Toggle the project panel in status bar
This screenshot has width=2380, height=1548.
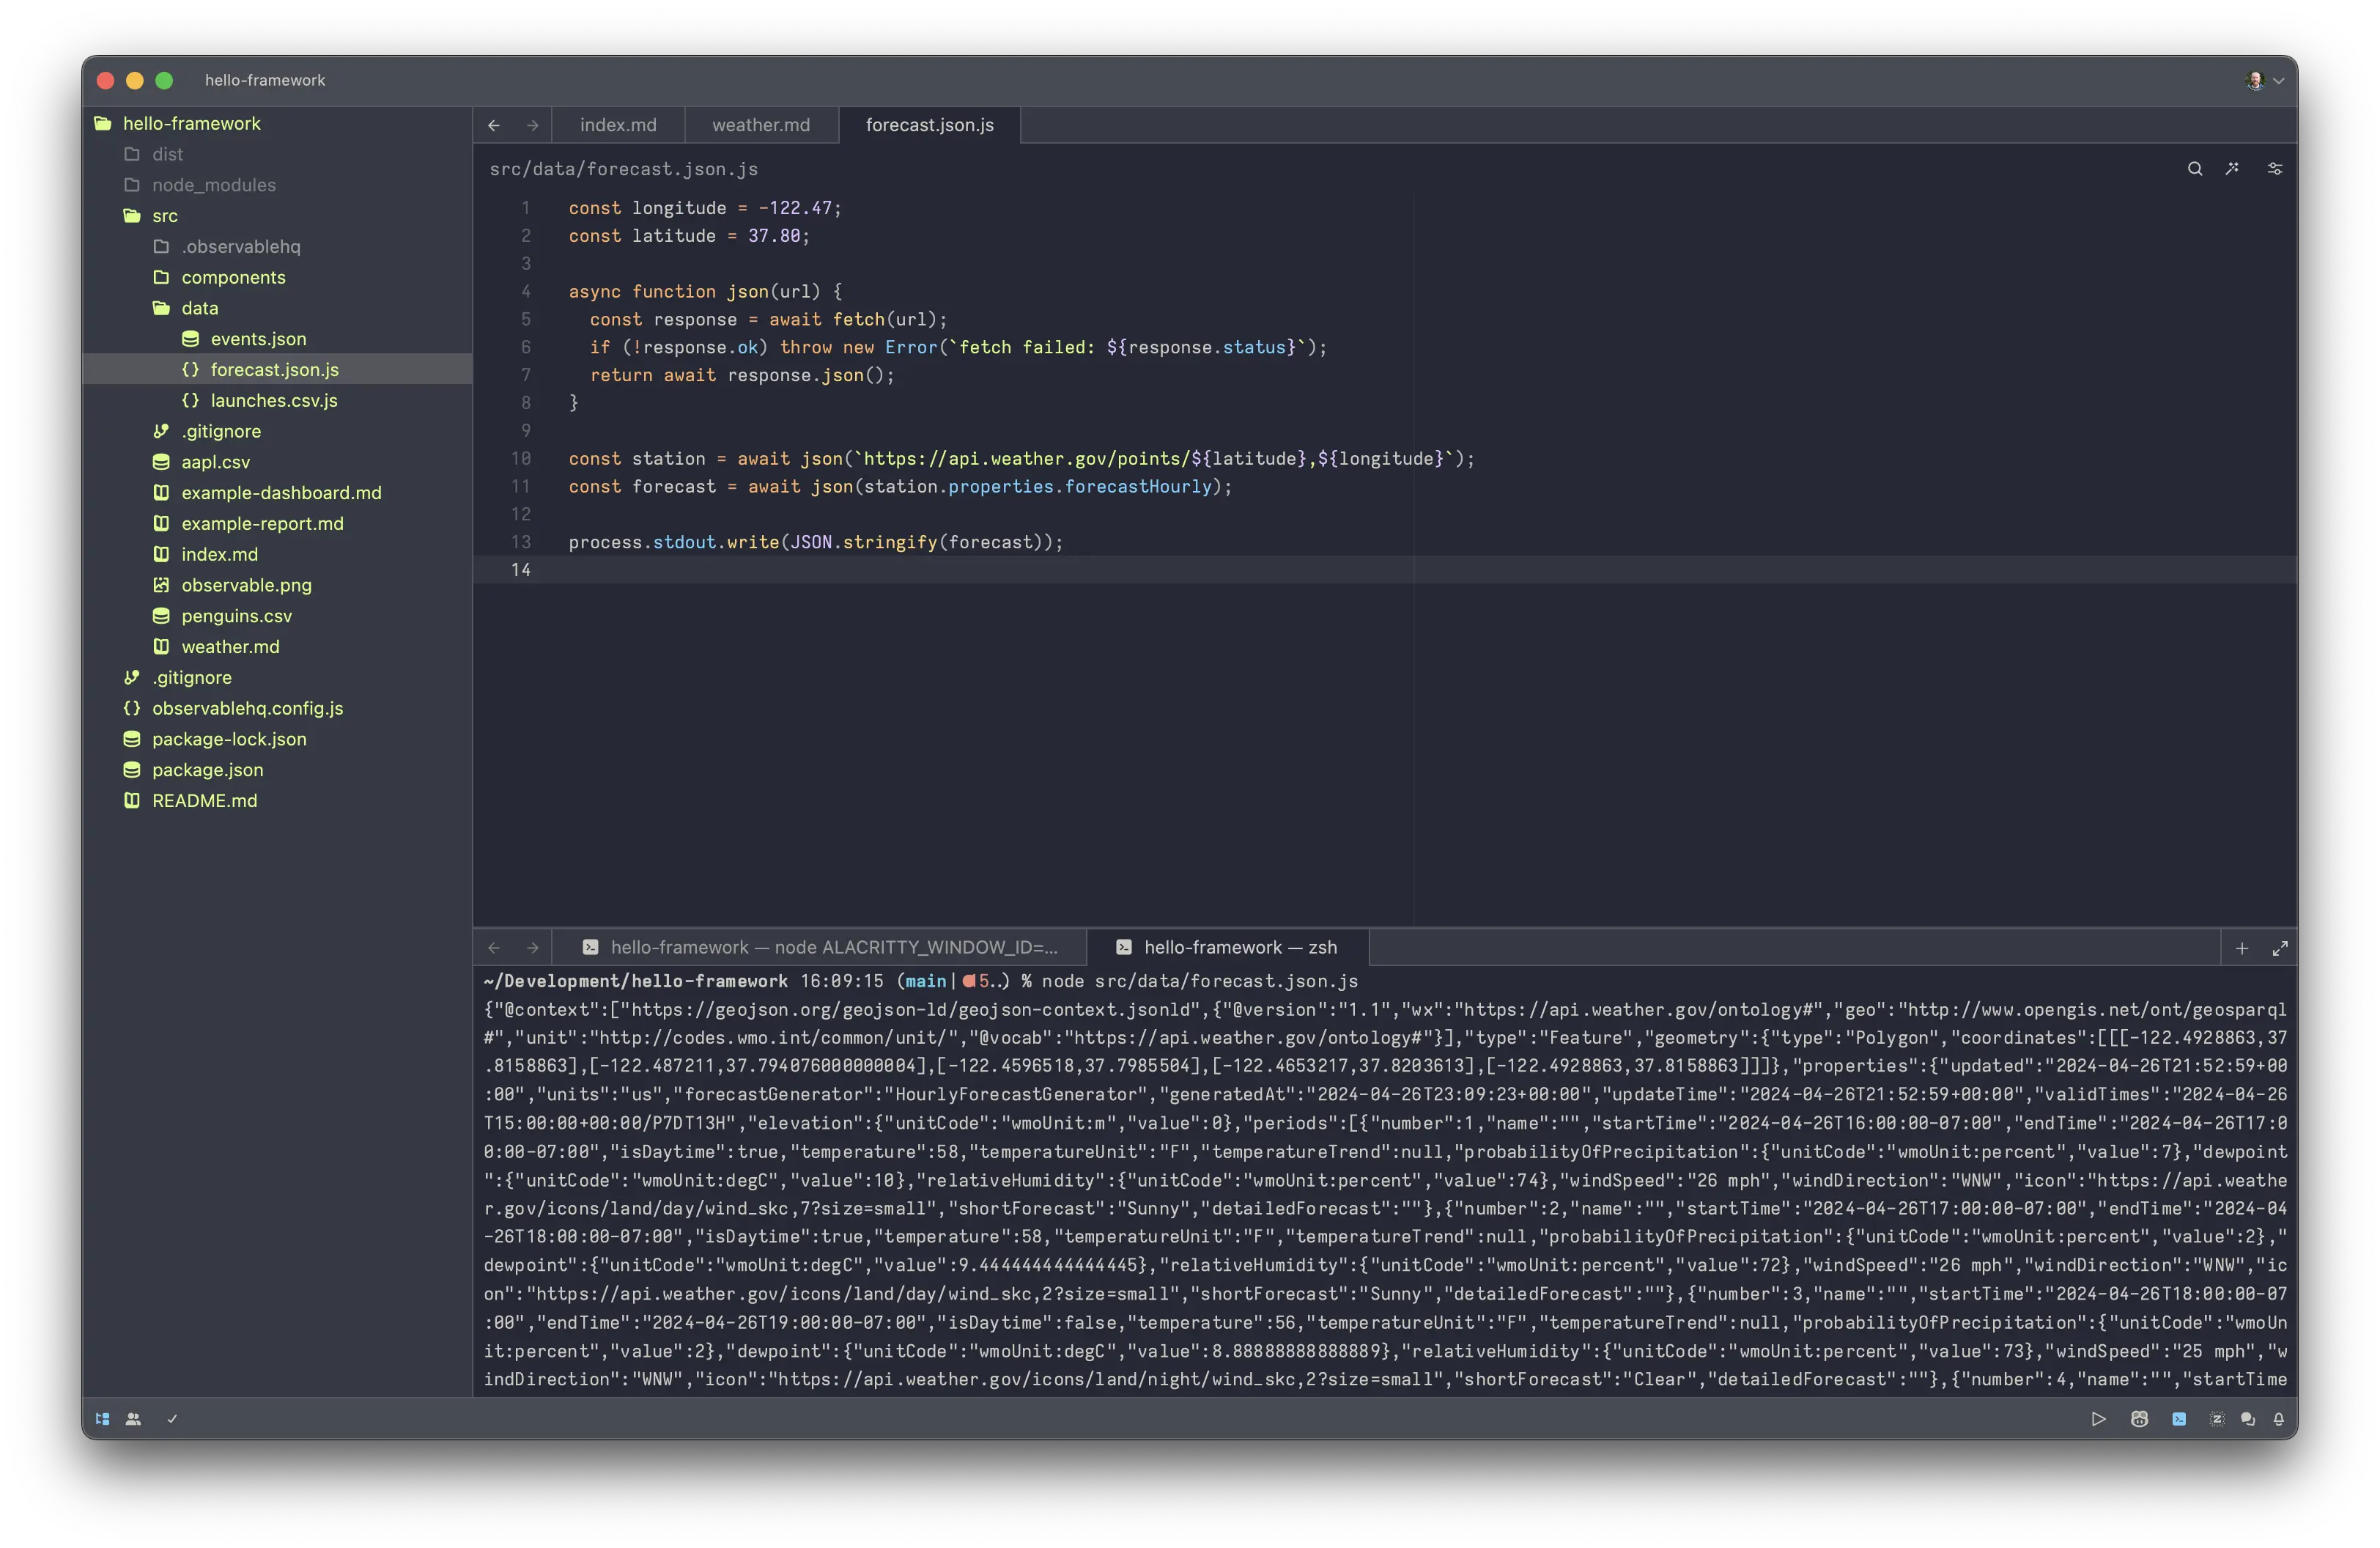102,1419
